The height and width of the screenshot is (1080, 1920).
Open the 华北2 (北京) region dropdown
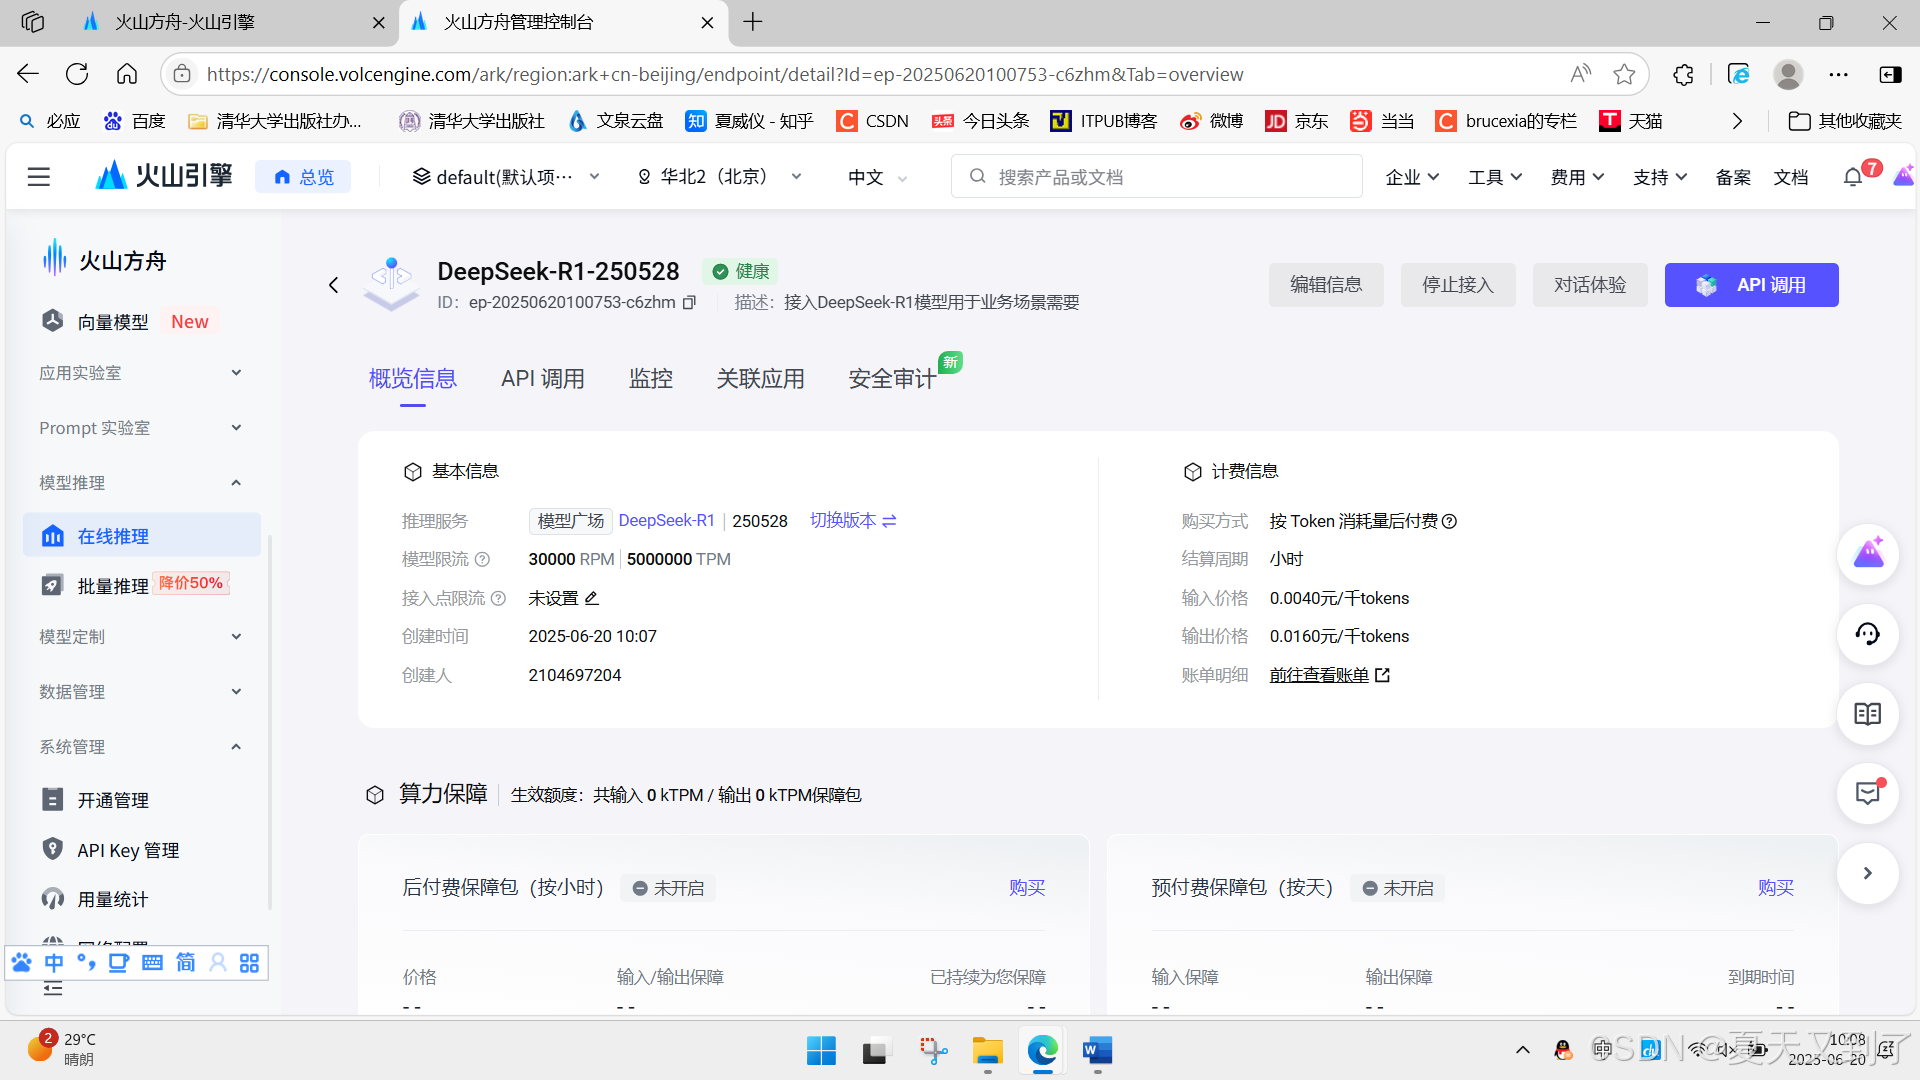(x=720, y=177)
